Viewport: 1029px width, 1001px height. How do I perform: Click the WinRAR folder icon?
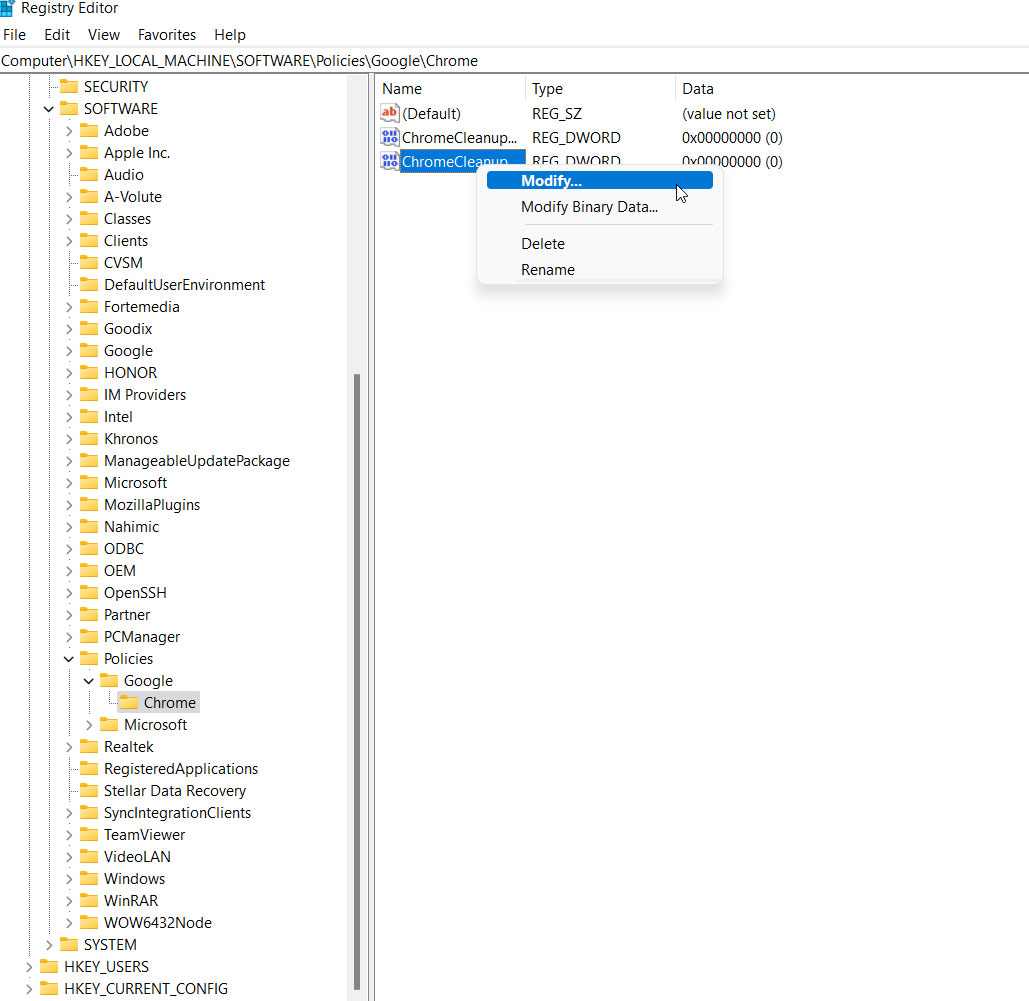coord(89,901)
